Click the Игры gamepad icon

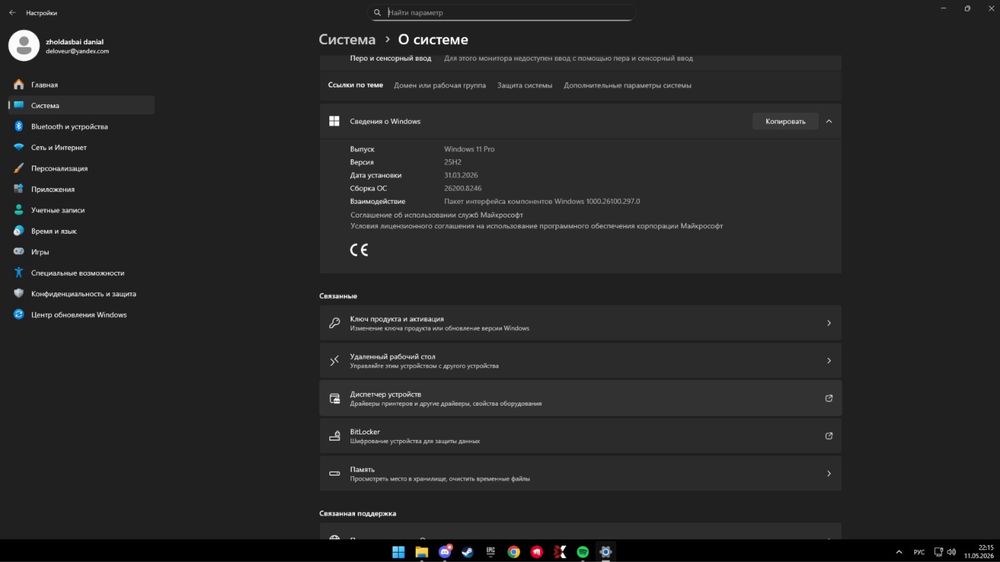(18, 251)
